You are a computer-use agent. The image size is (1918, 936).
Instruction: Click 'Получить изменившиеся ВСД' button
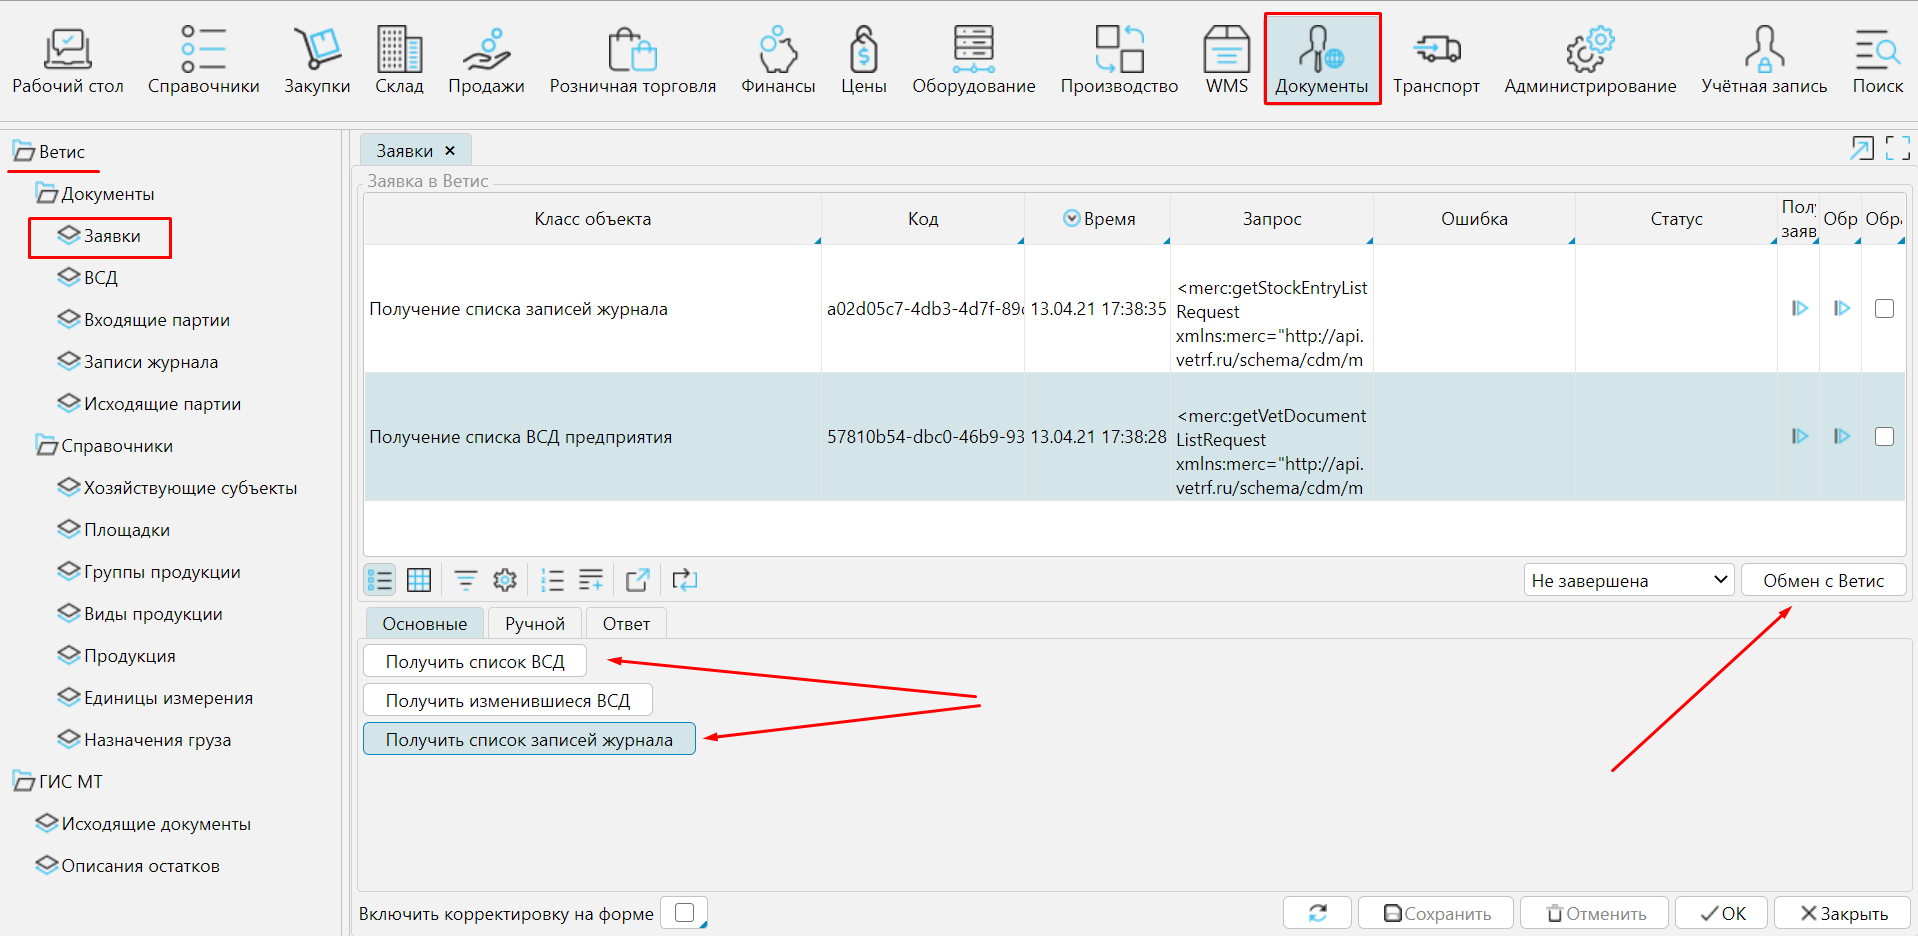pyautogui.click(x=507, y=701)
